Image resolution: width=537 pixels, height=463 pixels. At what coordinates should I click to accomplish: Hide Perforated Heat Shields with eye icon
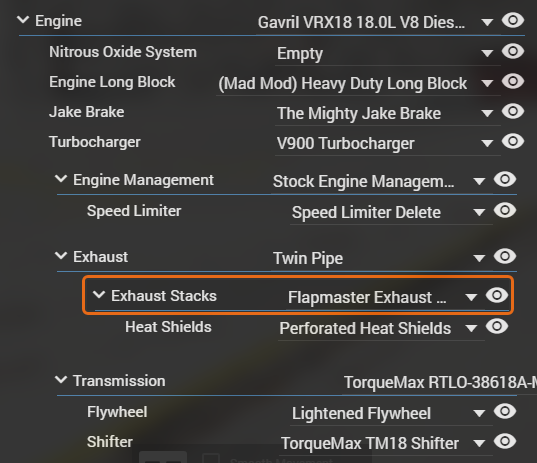(497, 326)
